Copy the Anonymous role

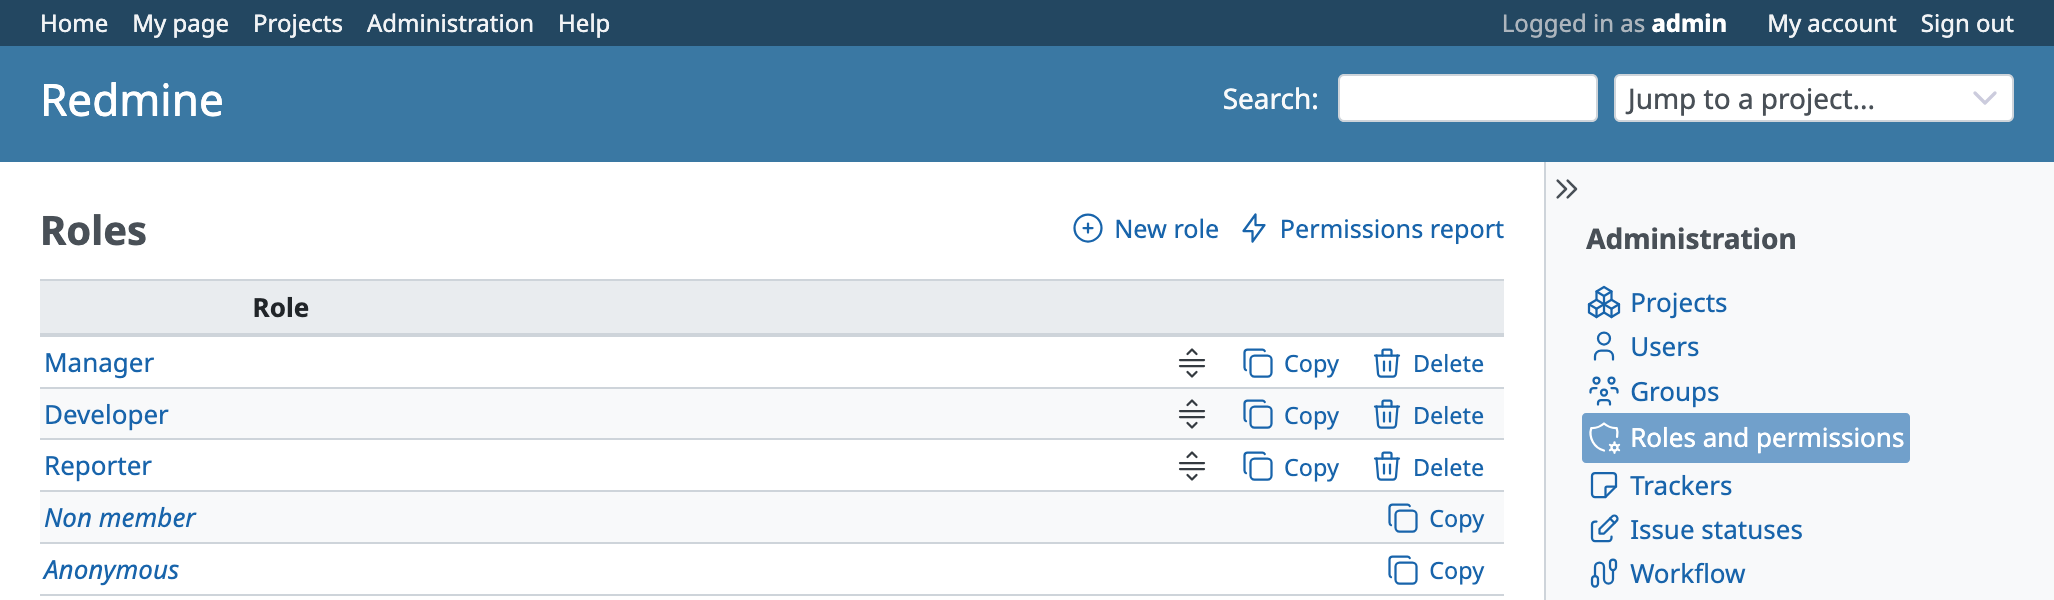tap(1436, 571)
